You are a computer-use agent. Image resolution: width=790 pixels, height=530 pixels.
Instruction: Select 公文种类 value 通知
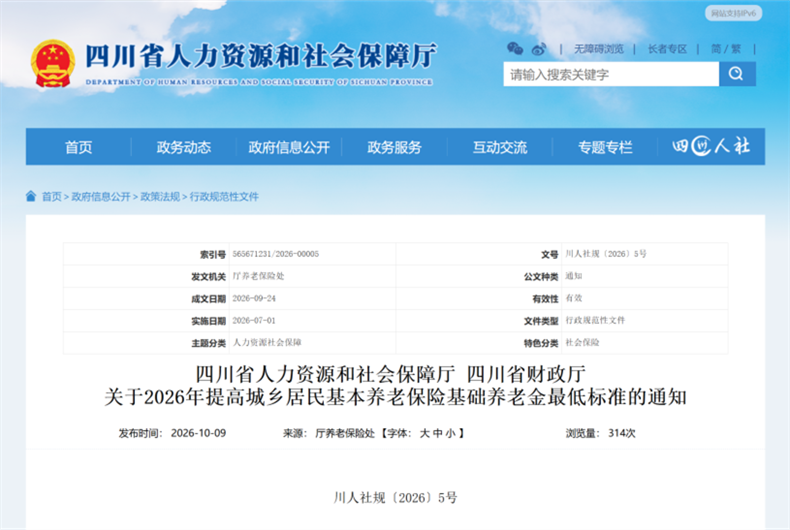click(573, 276)
